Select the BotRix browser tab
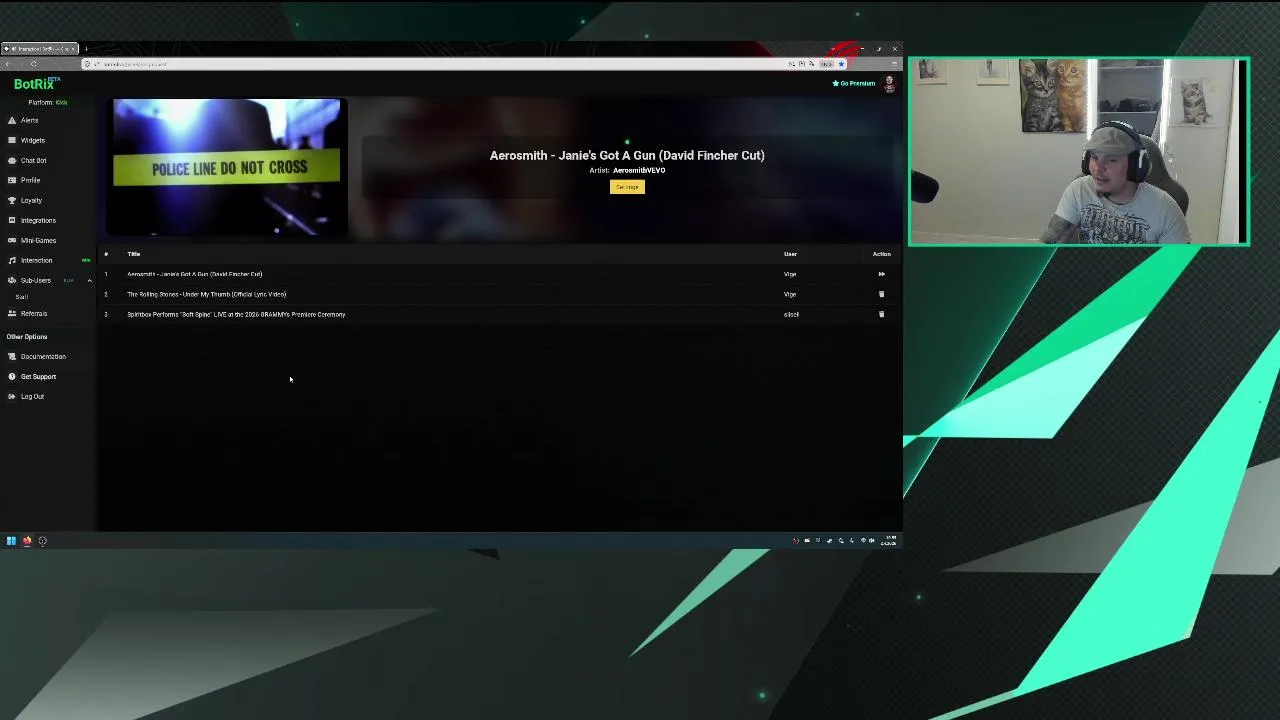The width and height of the screenshot is (1280, 720). [x=40, y=49]
